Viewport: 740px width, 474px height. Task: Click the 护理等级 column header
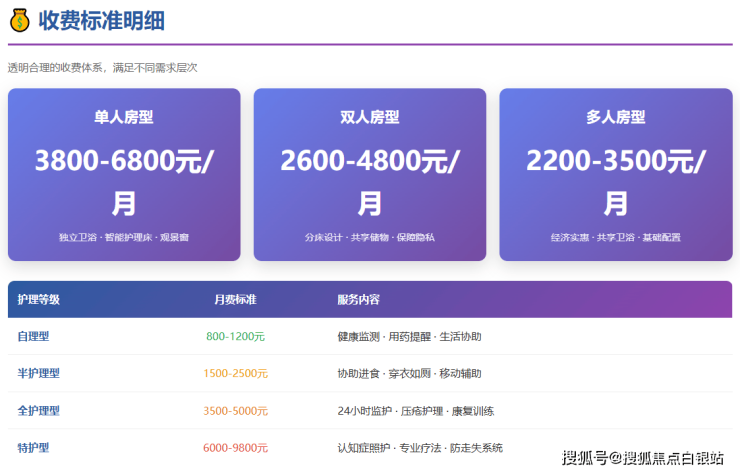point(39,299)
